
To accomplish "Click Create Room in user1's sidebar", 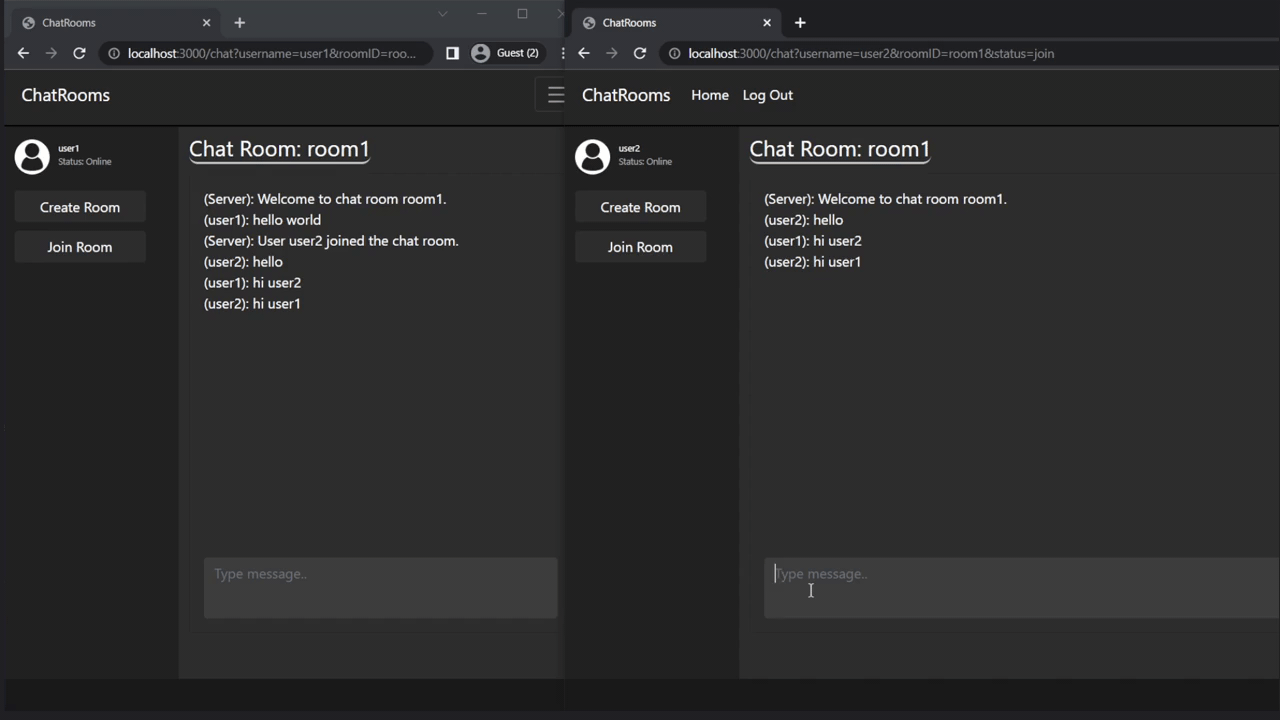I will point(79,207).
